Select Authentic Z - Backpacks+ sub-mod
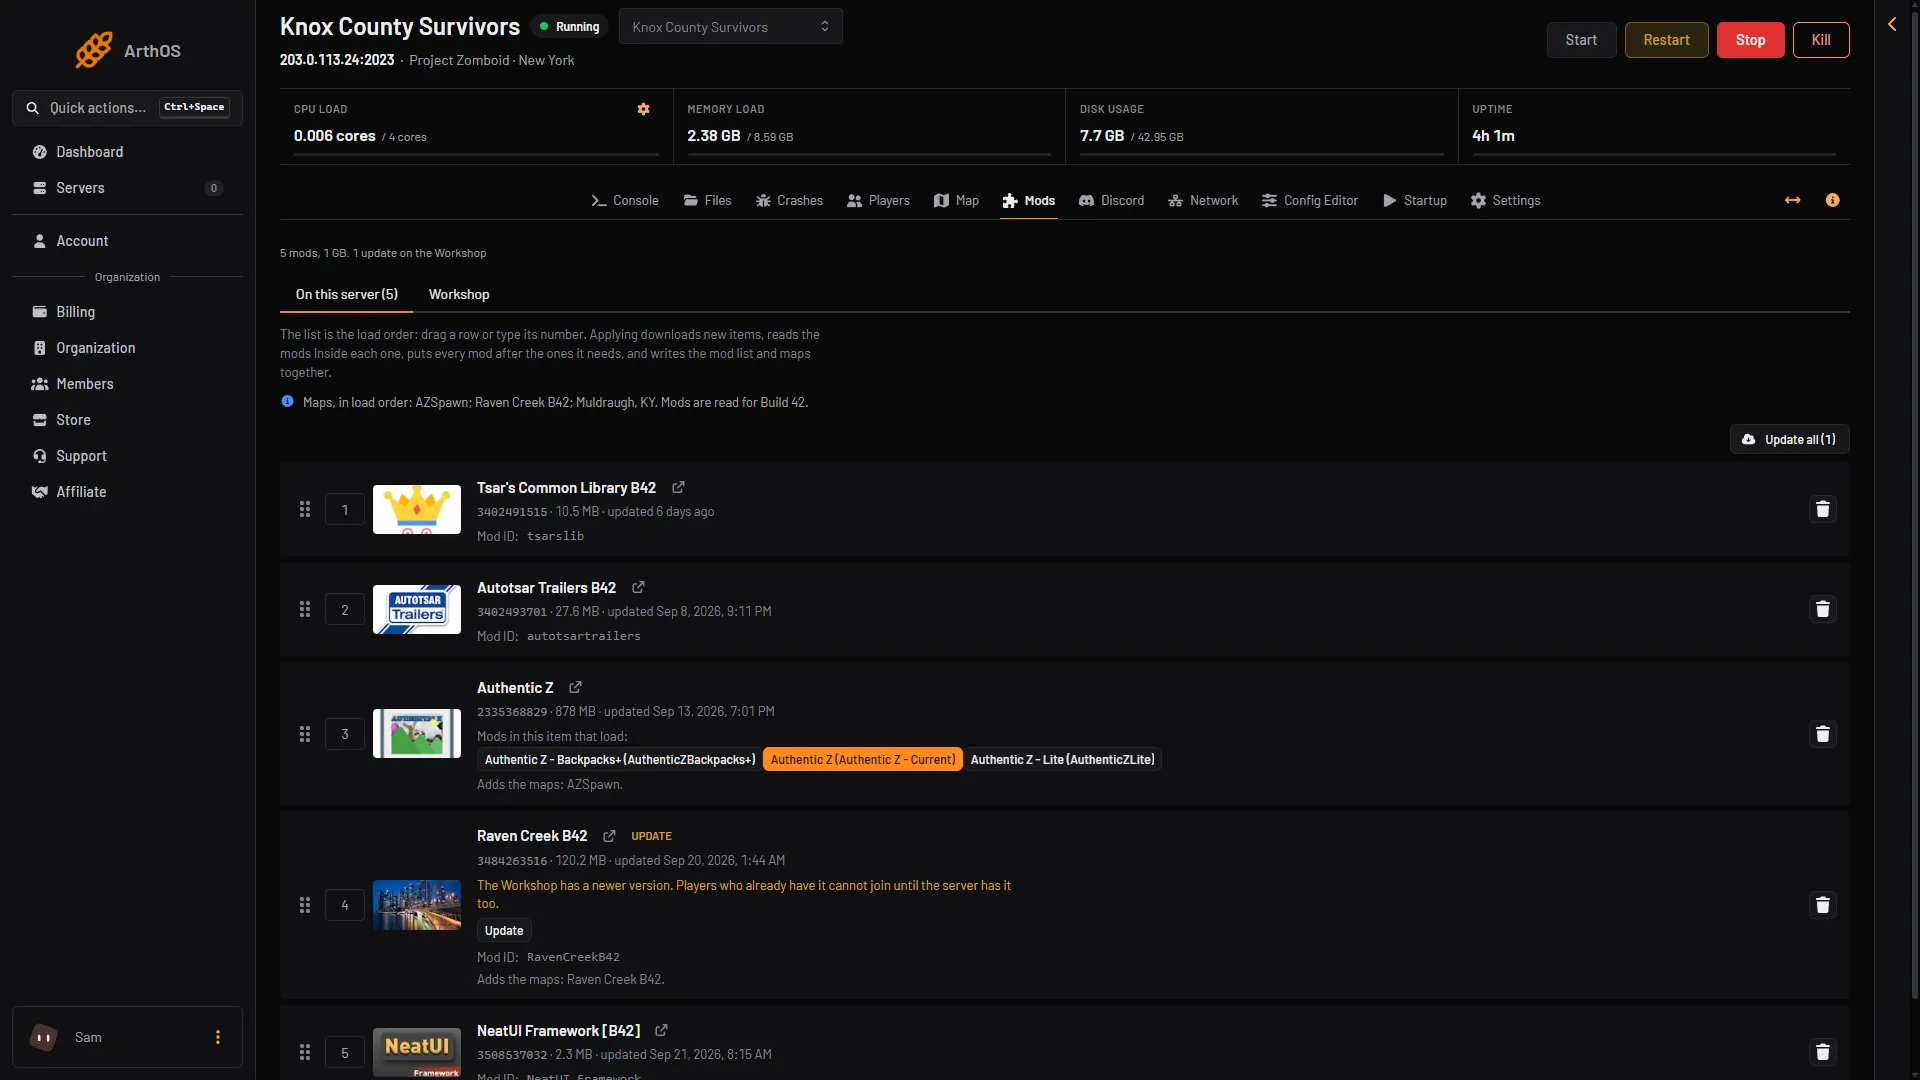Viewport: 1920px width, 1080px height. click(x=620, y=760)
